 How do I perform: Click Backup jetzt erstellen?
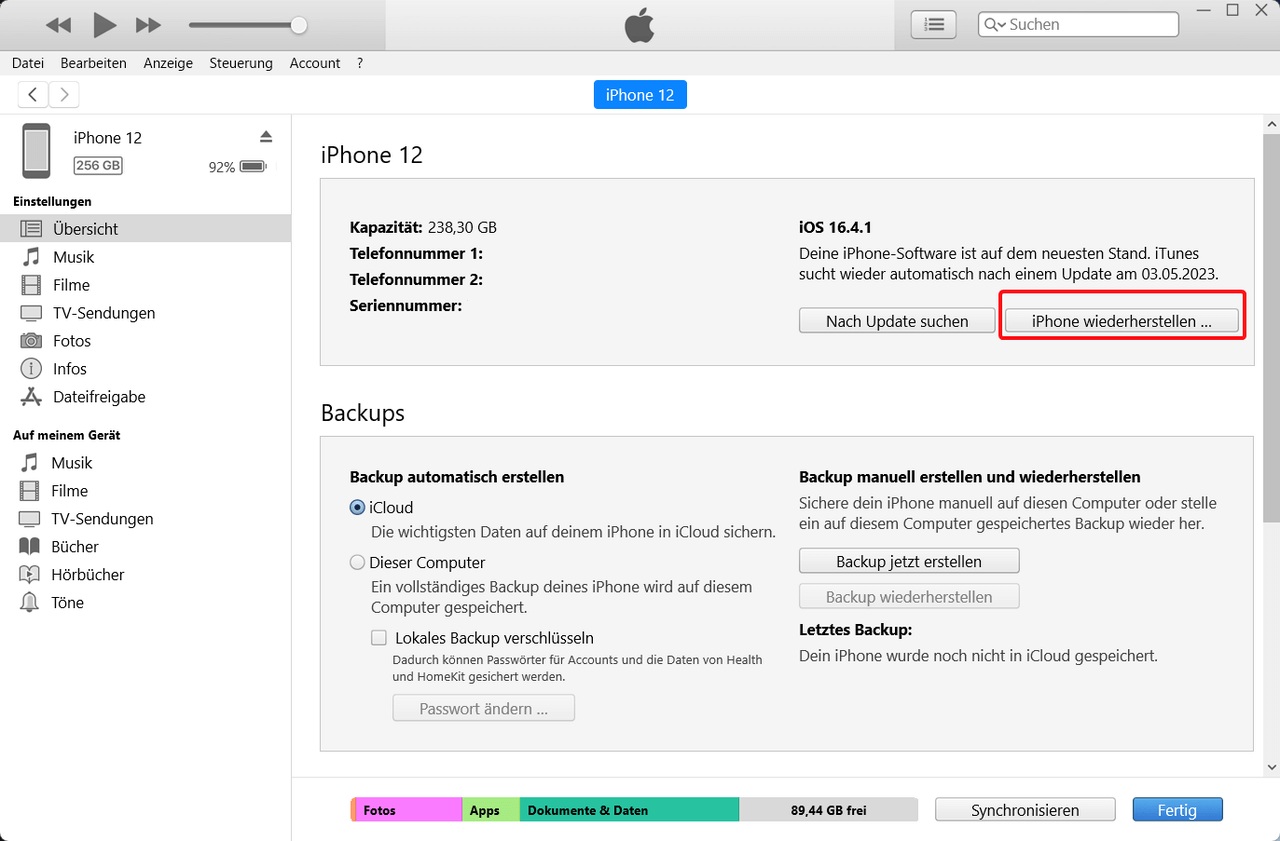click(x=908, y=561)
